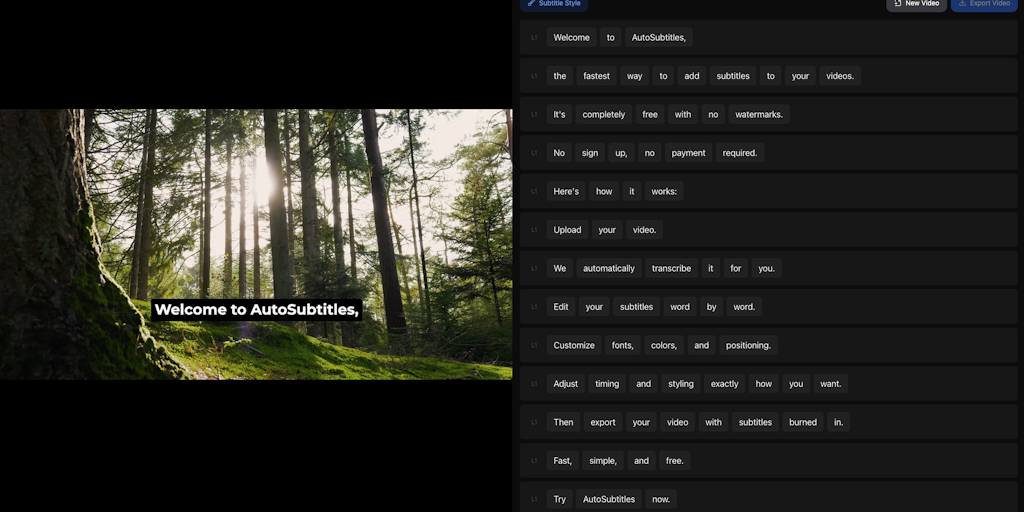Click "subtitles" in the "Edit your" line

(x=636, y=307)
